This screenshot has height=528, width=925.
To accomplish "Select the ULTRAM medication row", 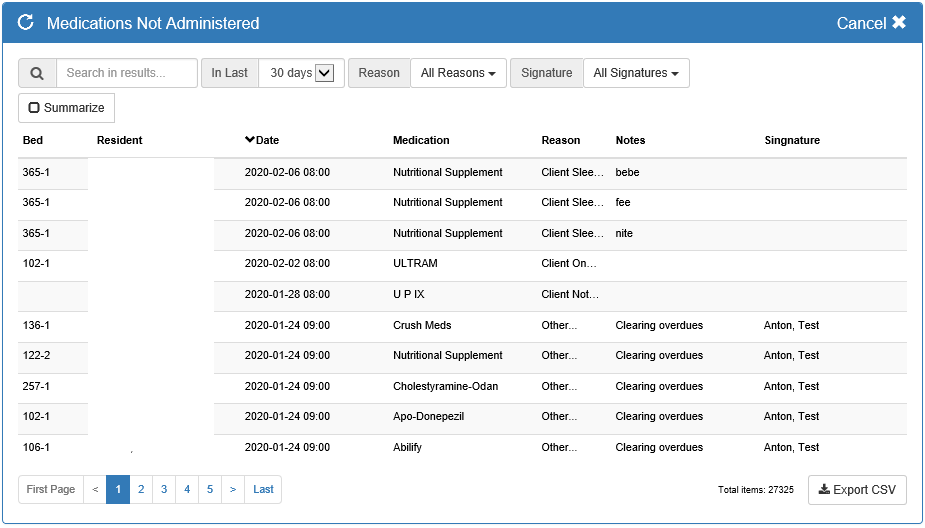I will [415, 264].
